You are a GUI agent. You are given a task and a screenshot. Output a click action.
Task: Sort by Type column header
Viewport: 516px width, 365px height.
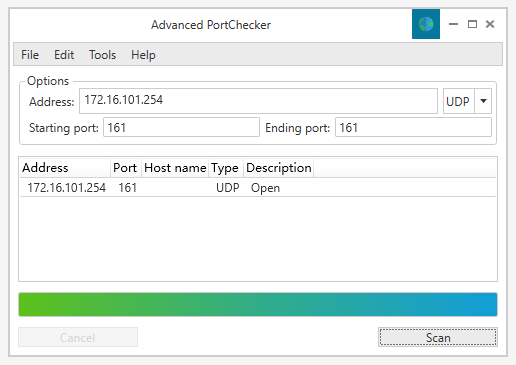click(x=226, y=168)
